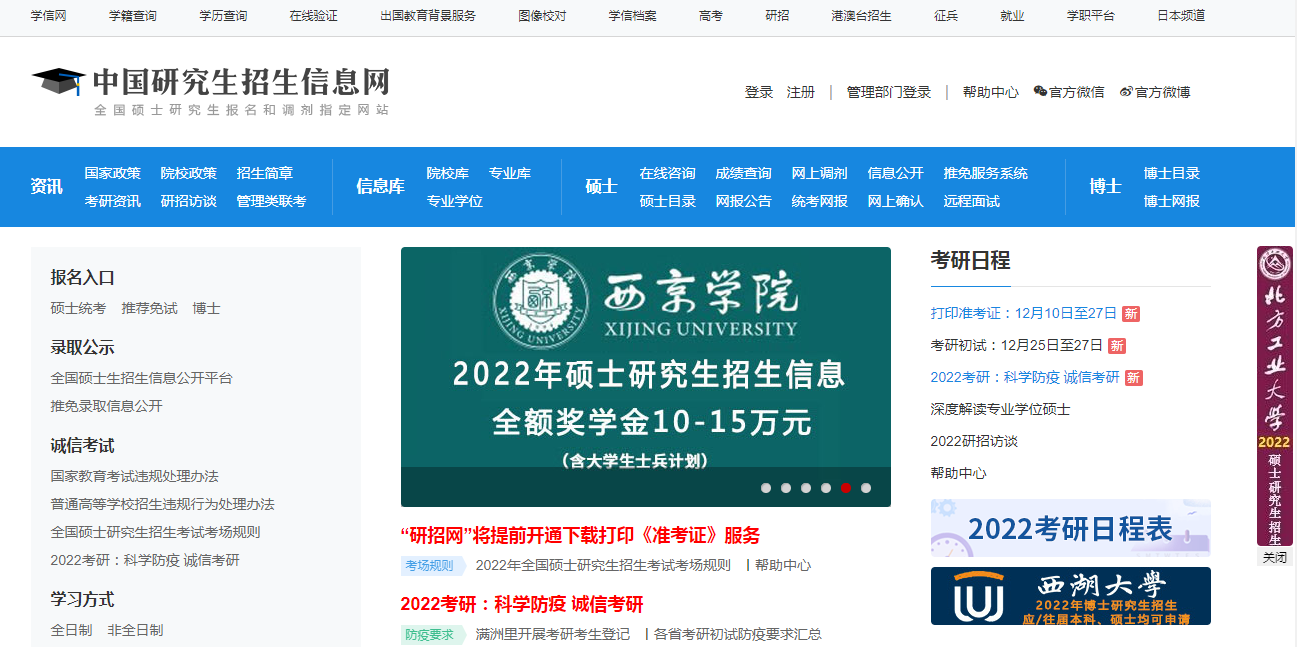Viewport: 1297px width, 647px height.
Task: Click the 注册 register link
Action: tap(801, 92)
